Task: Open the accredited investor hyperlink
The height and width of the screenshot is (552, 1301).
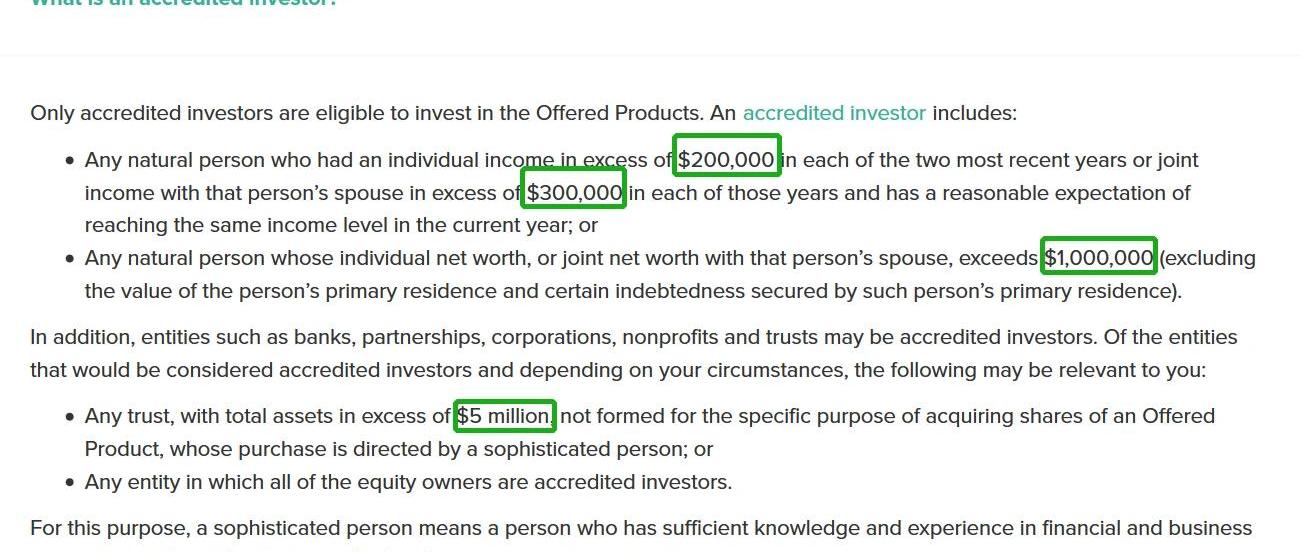Action: coord(834,113)
